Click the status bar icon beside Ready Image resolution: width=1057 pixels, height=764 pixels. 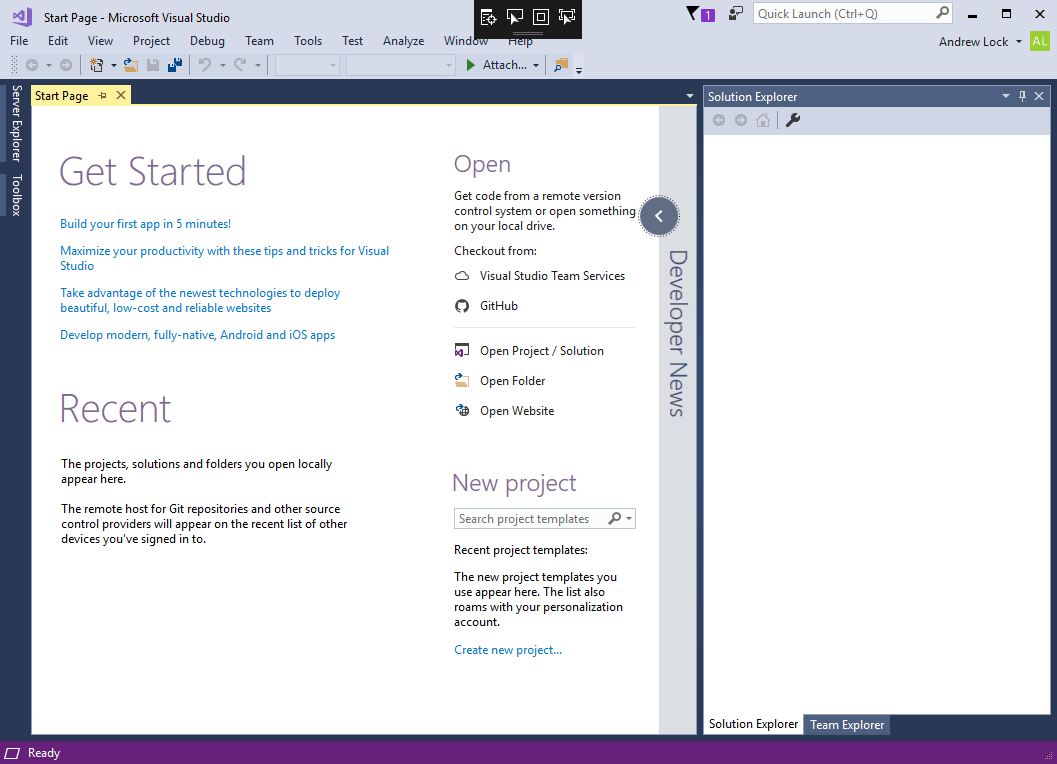tap(12, 753)
